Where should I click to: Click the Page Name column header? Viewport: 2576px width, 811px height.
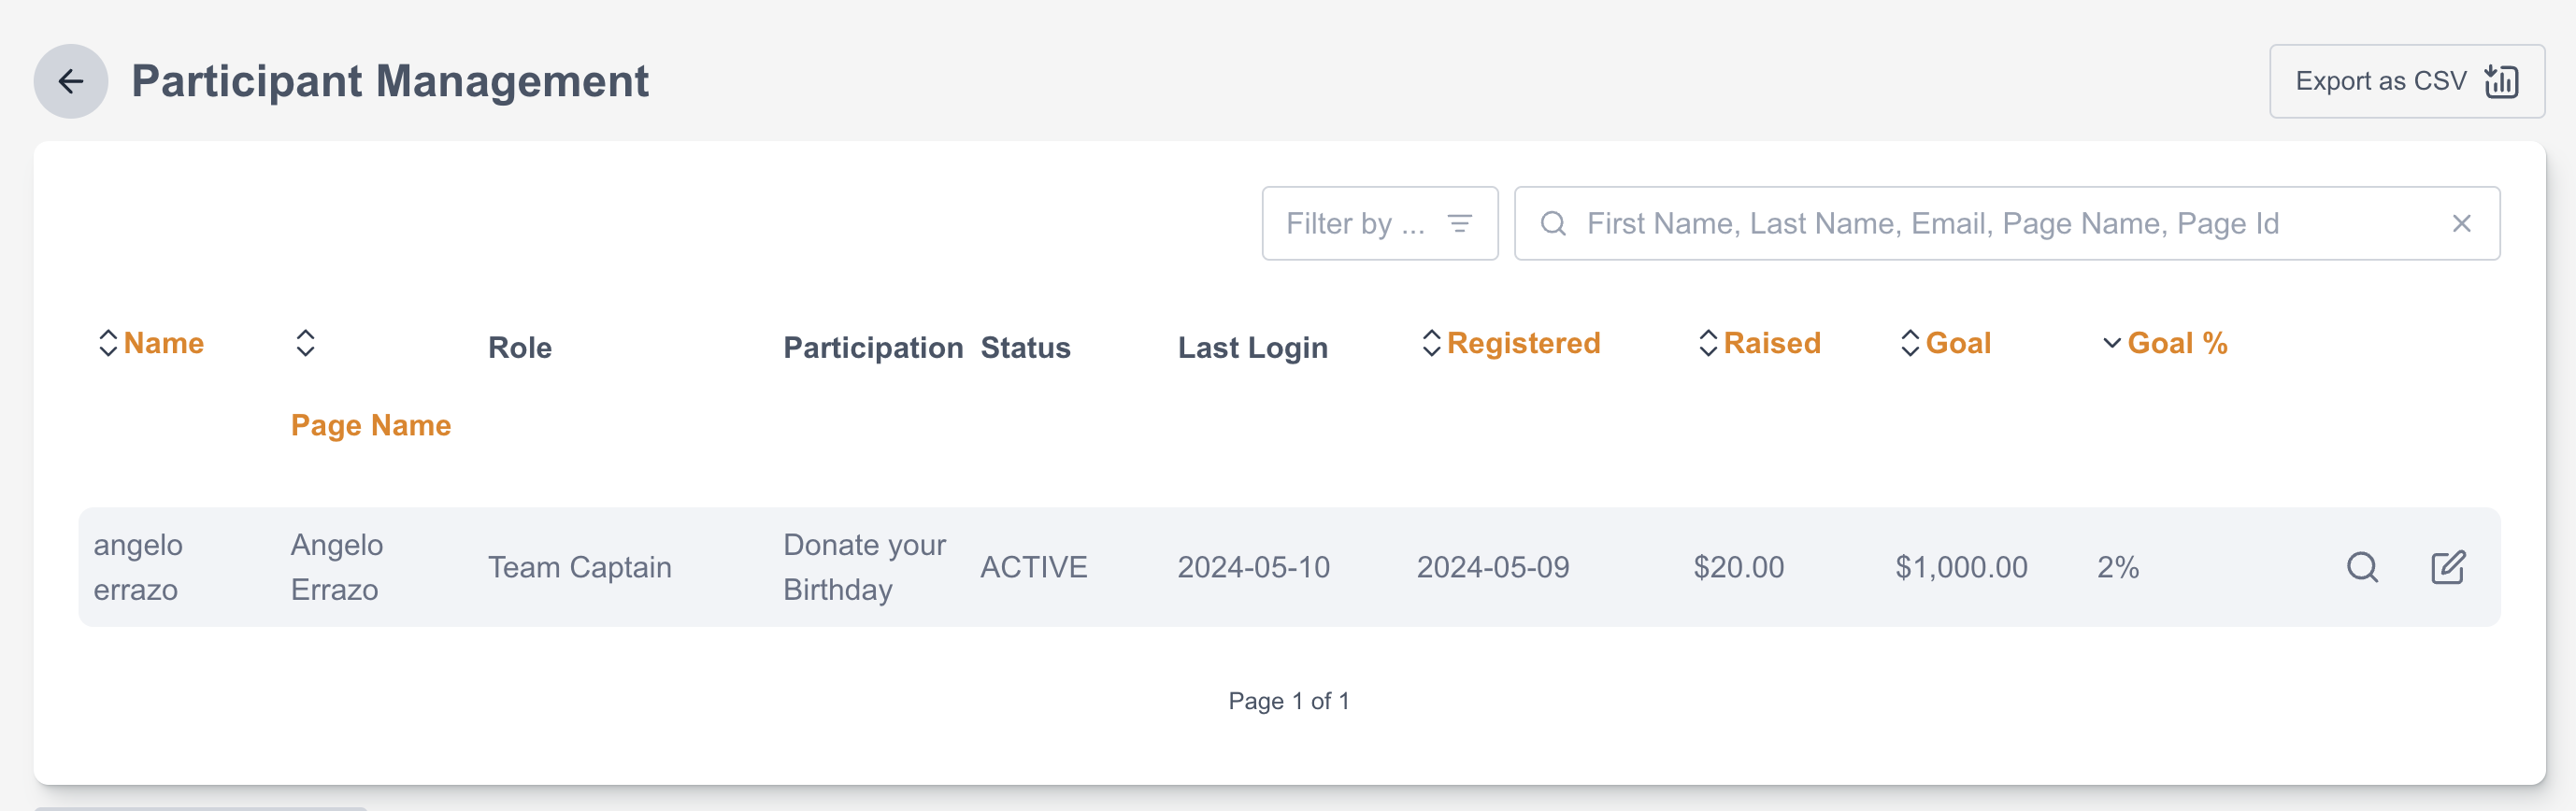point(370,425)
